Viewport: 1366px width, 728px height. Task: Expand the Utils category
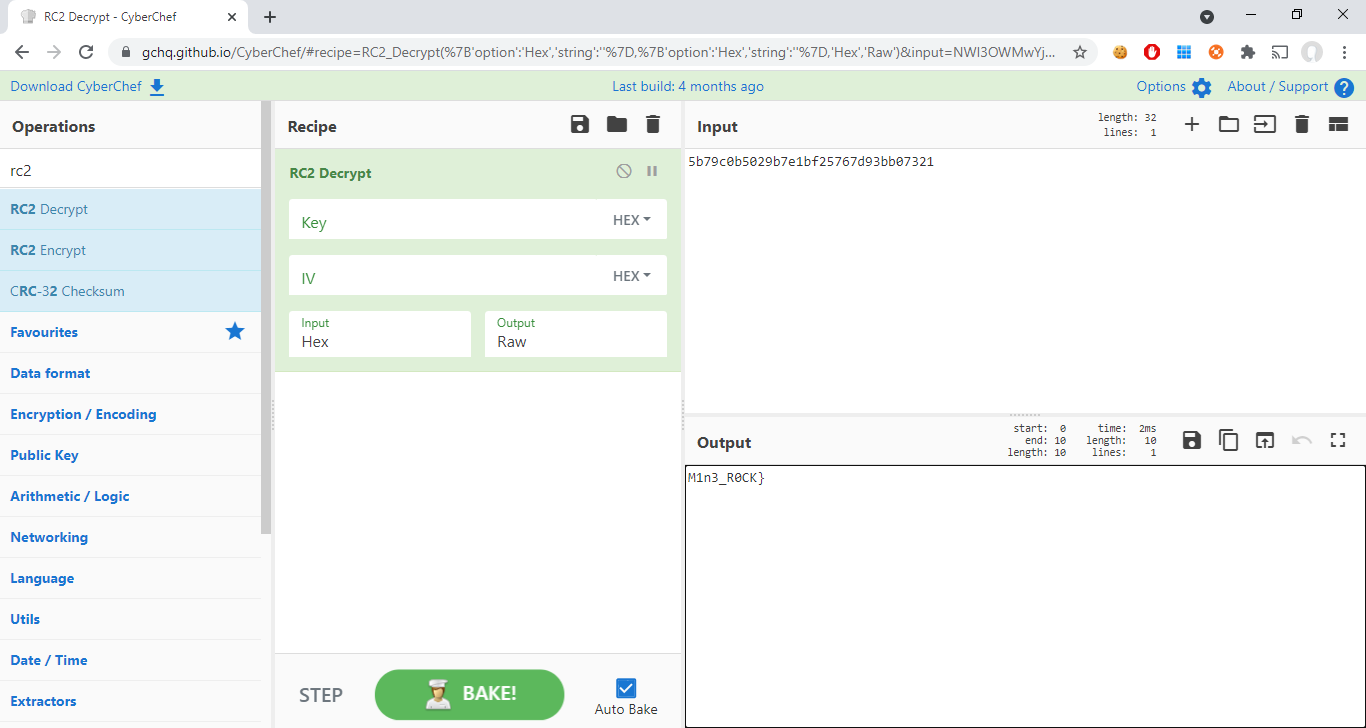130,619
